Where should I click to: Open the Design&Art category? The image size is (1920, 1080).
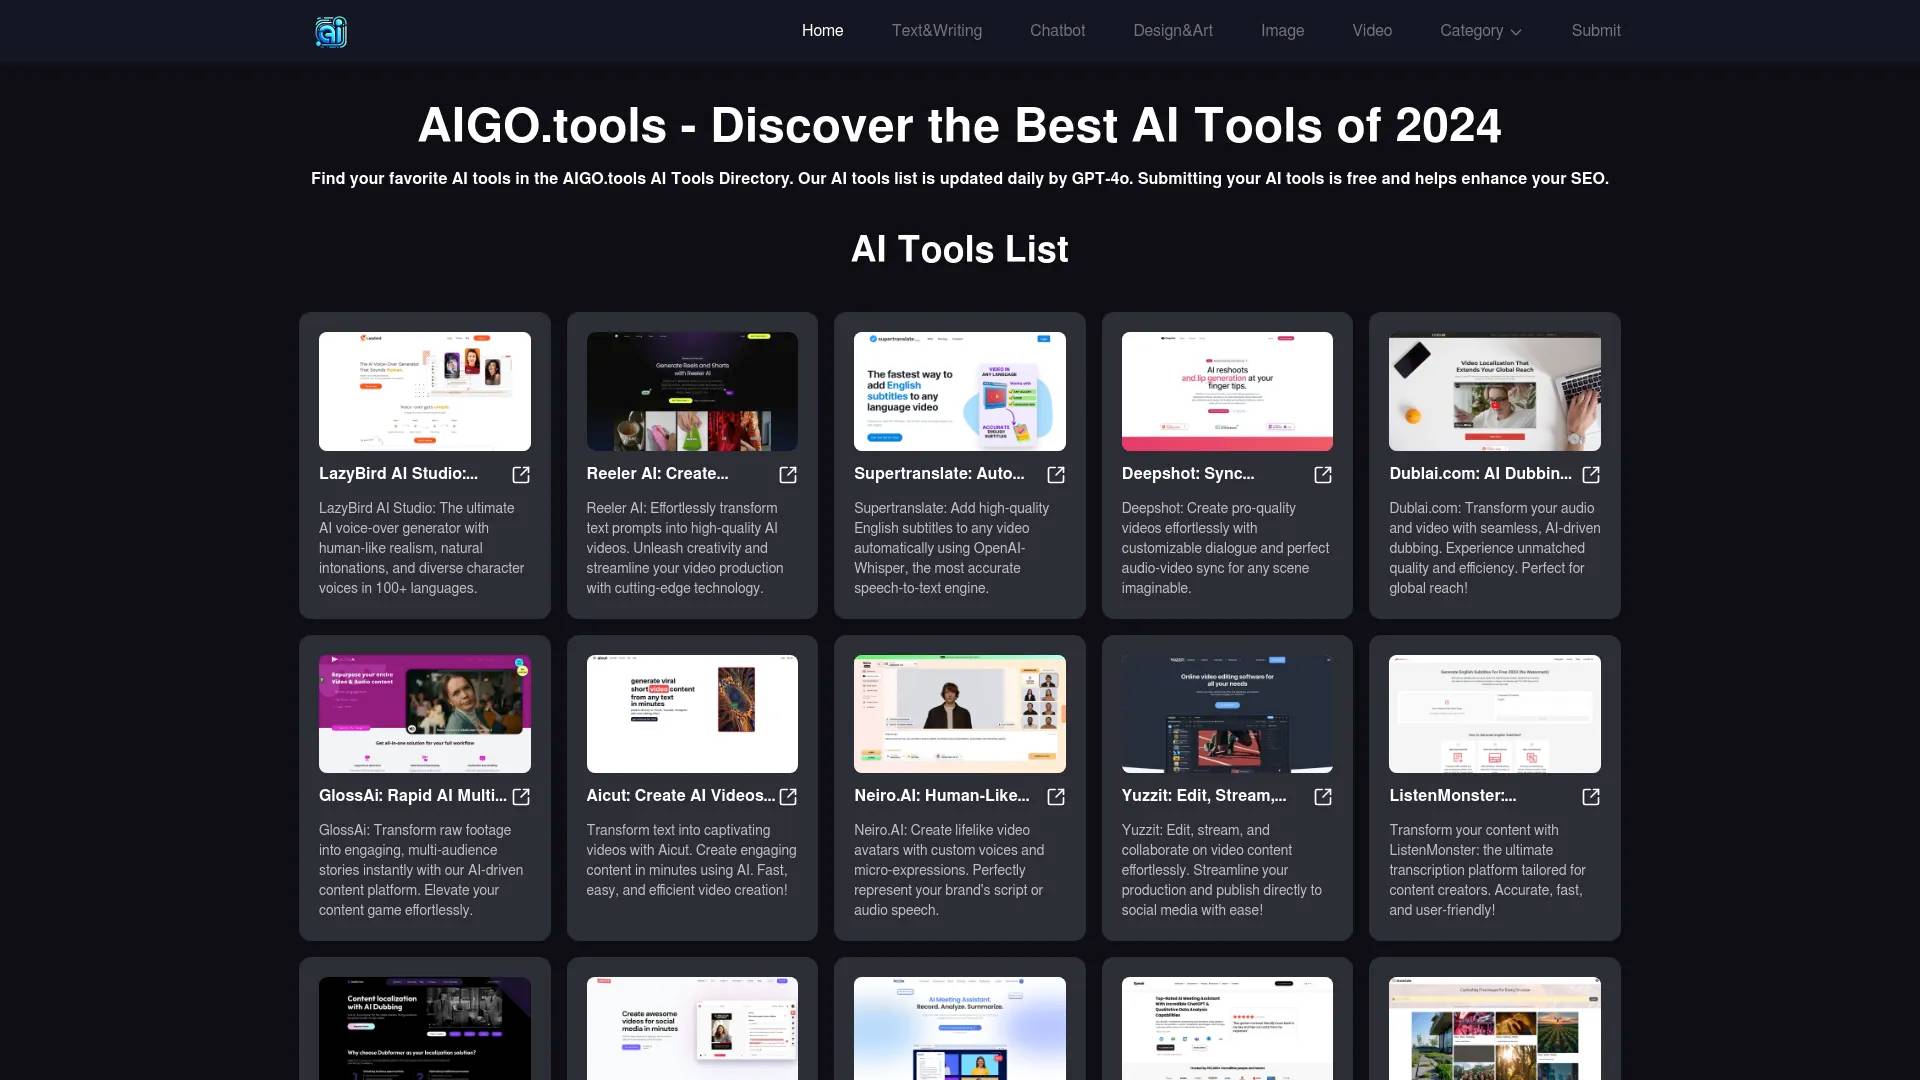[1173, 31]
